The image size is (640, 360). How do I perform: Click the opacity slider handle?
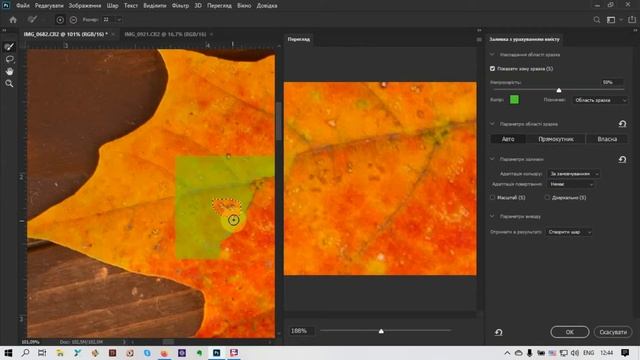[x=559, y=90]
